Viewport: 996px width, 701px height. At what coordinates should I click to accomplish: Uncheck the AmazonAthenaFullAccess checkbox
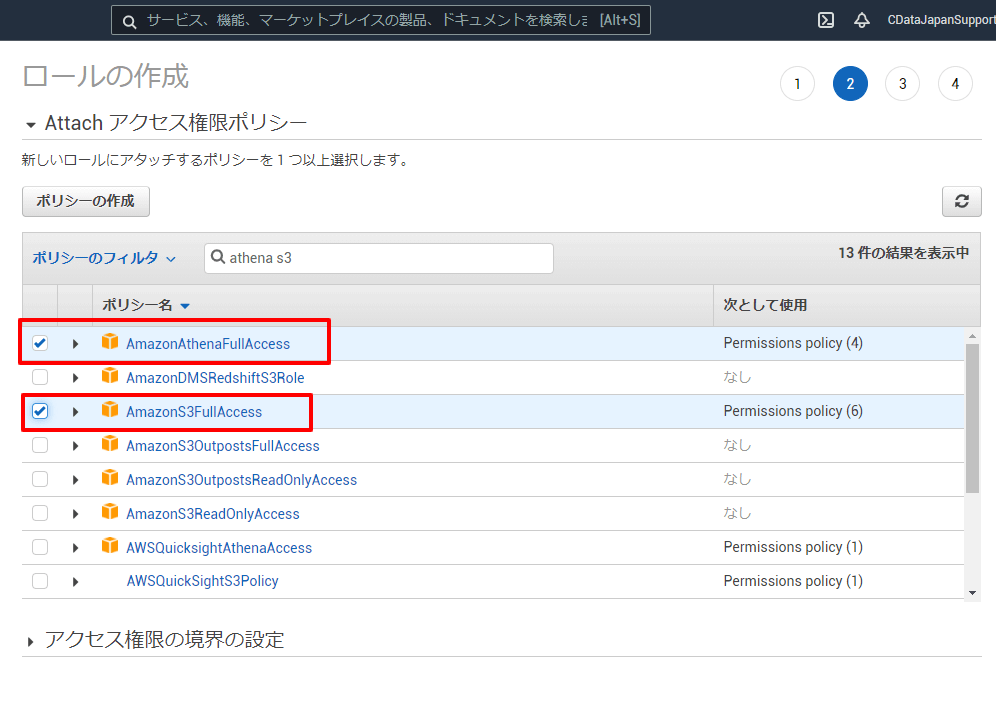coord(40,344)
